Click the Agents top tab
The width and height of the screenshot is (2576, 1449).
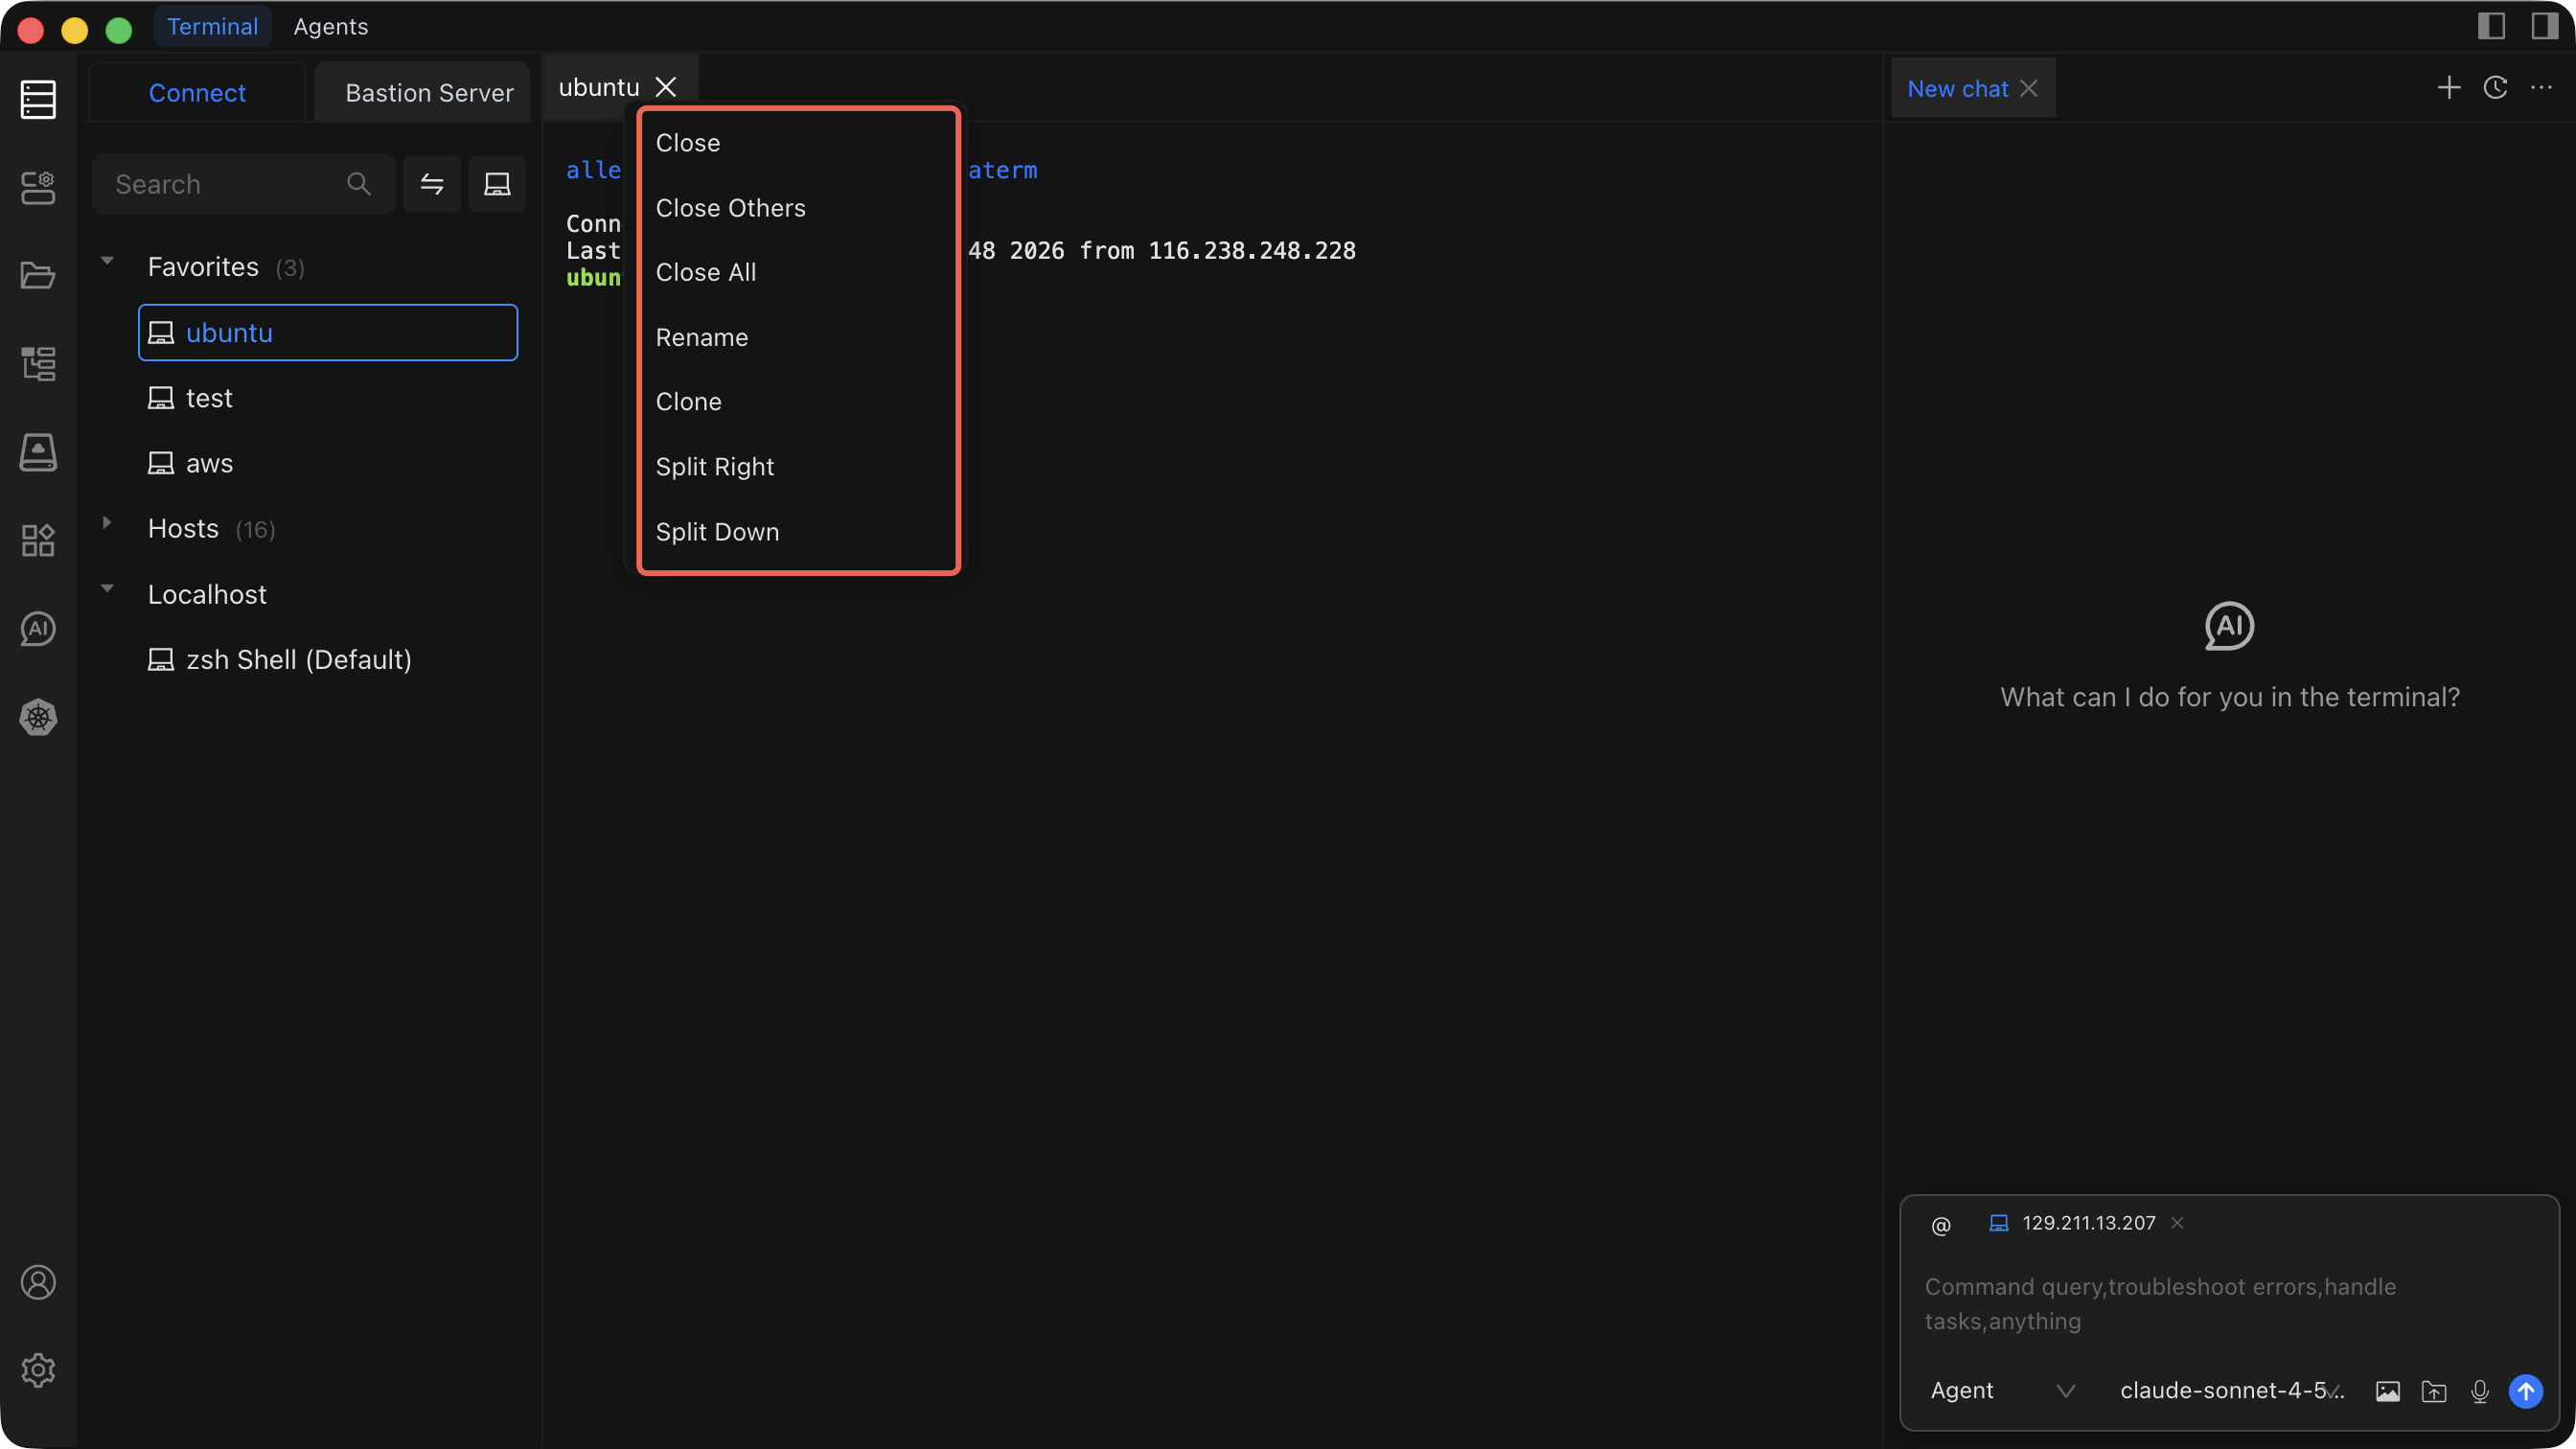(x=330, y=27)
